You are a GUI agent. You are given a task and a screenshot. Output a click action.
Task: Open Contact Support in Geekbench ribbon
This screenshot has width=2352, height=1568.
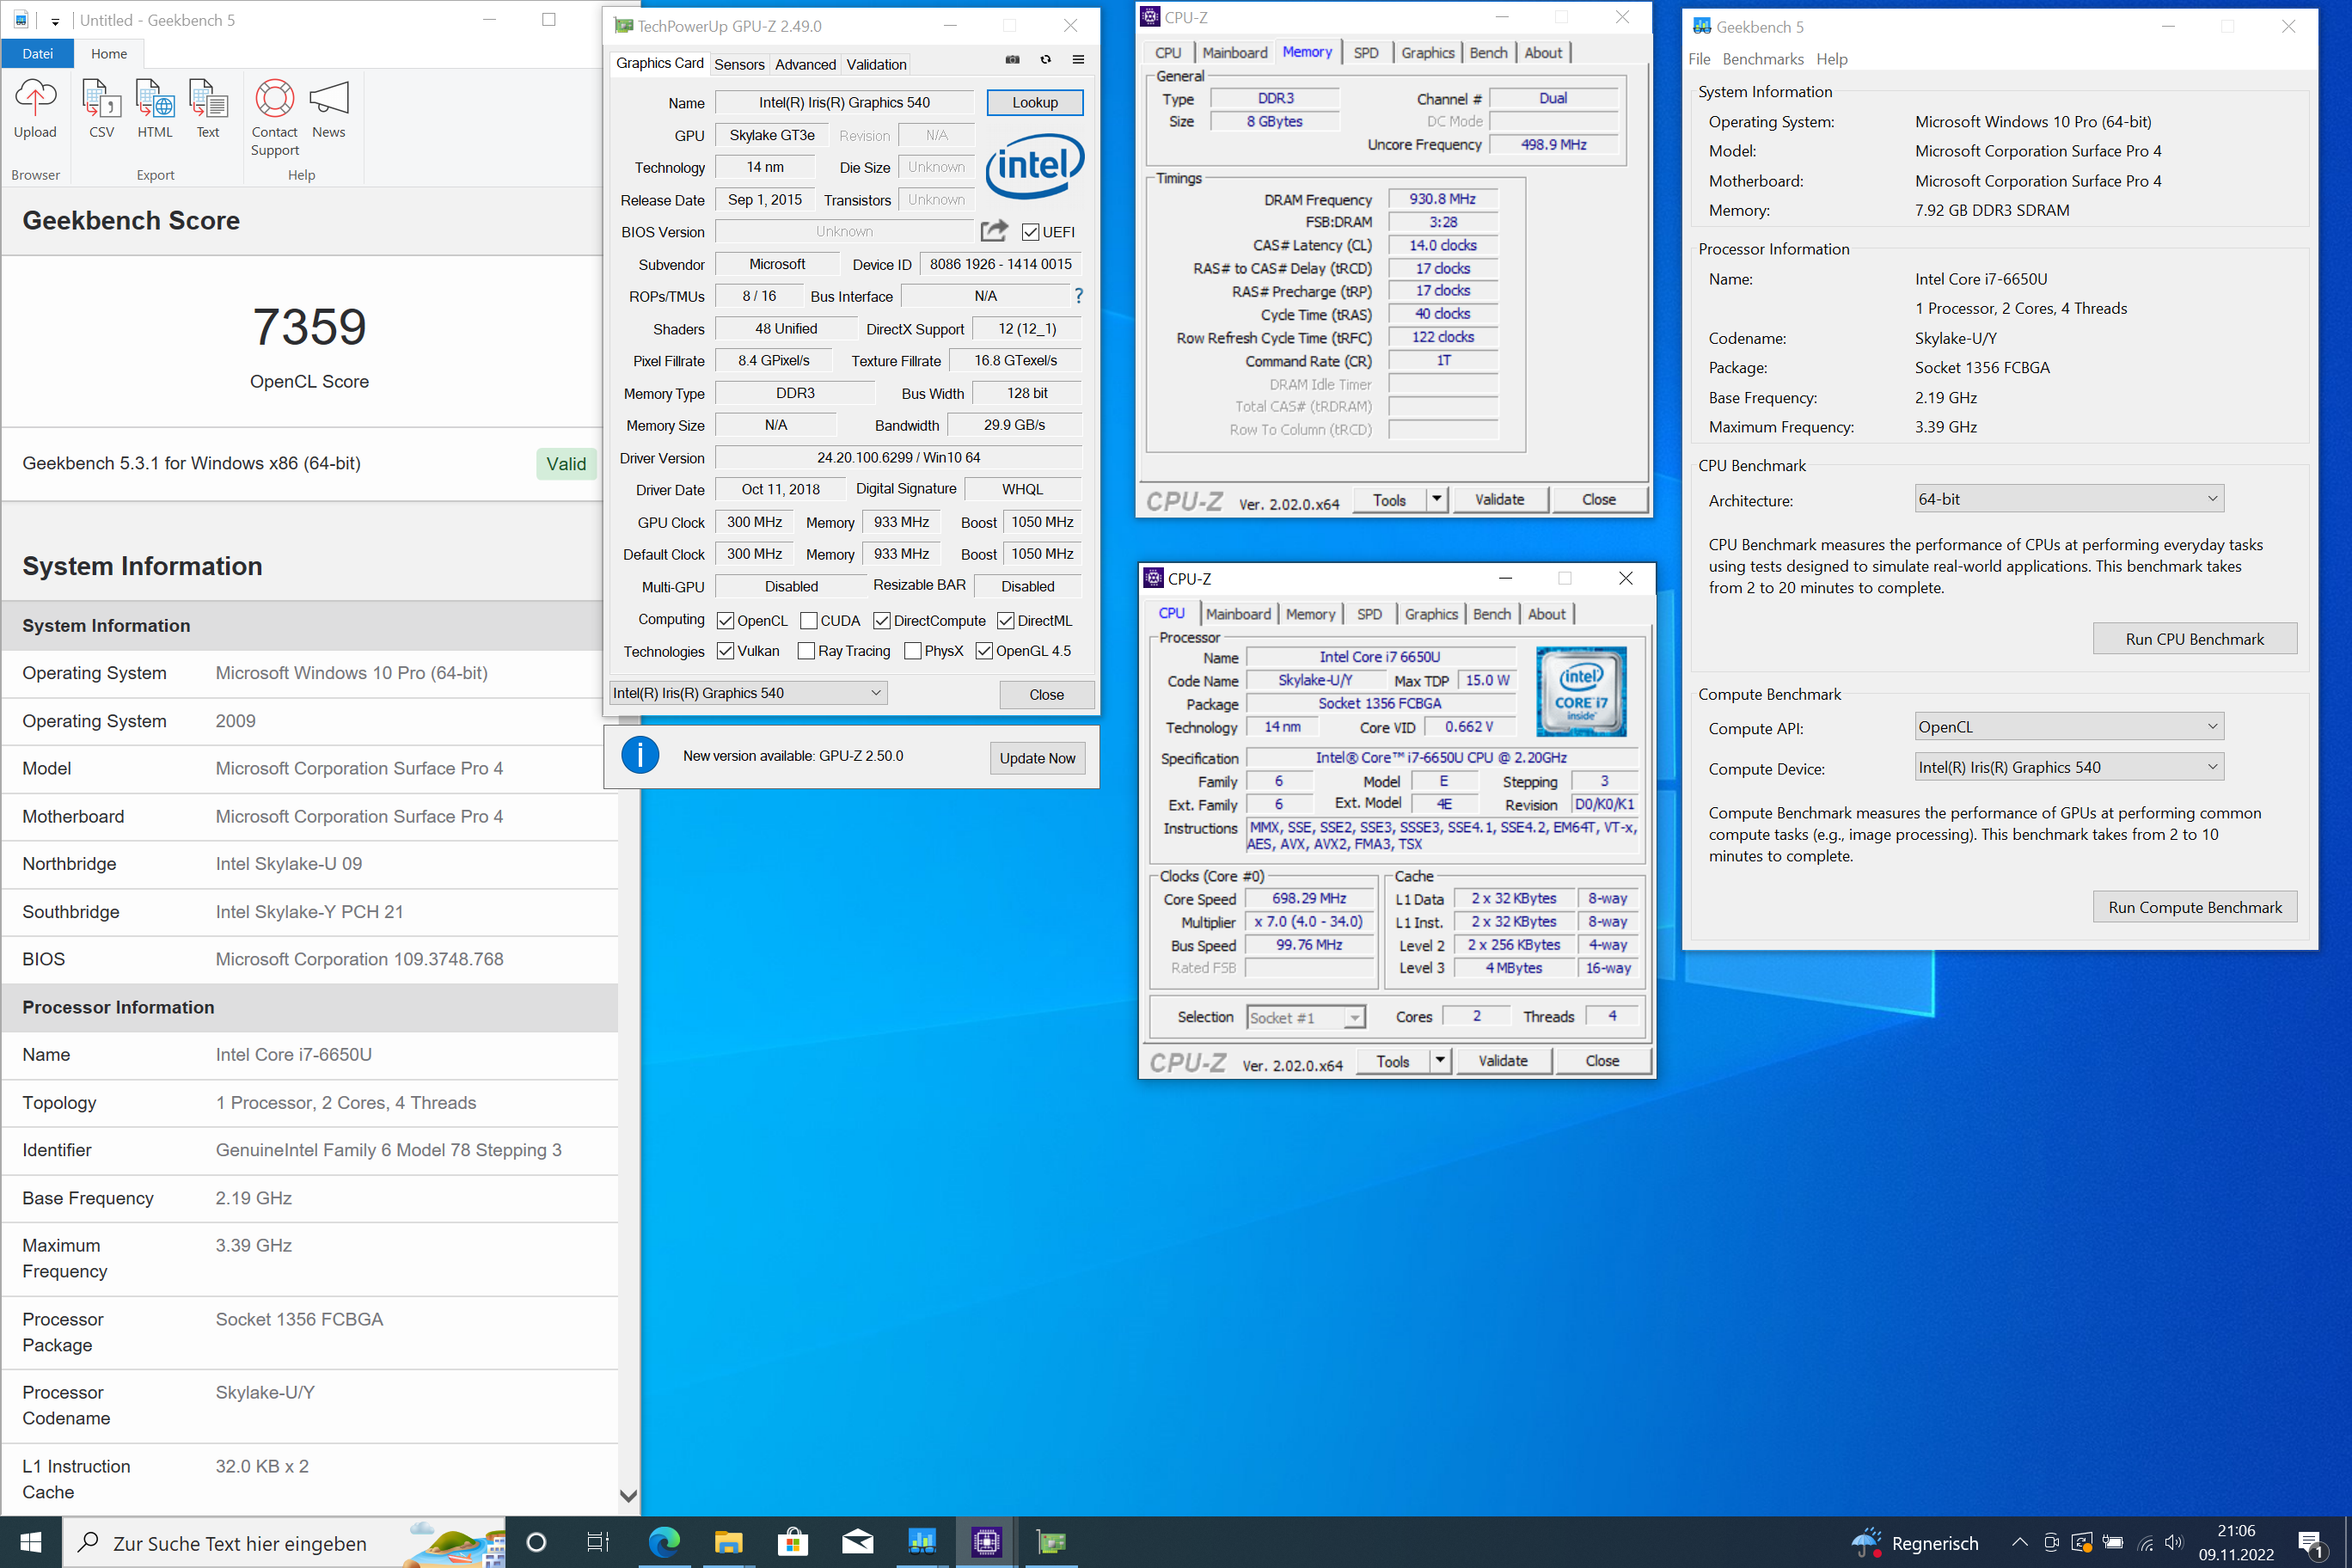(274, 118)
